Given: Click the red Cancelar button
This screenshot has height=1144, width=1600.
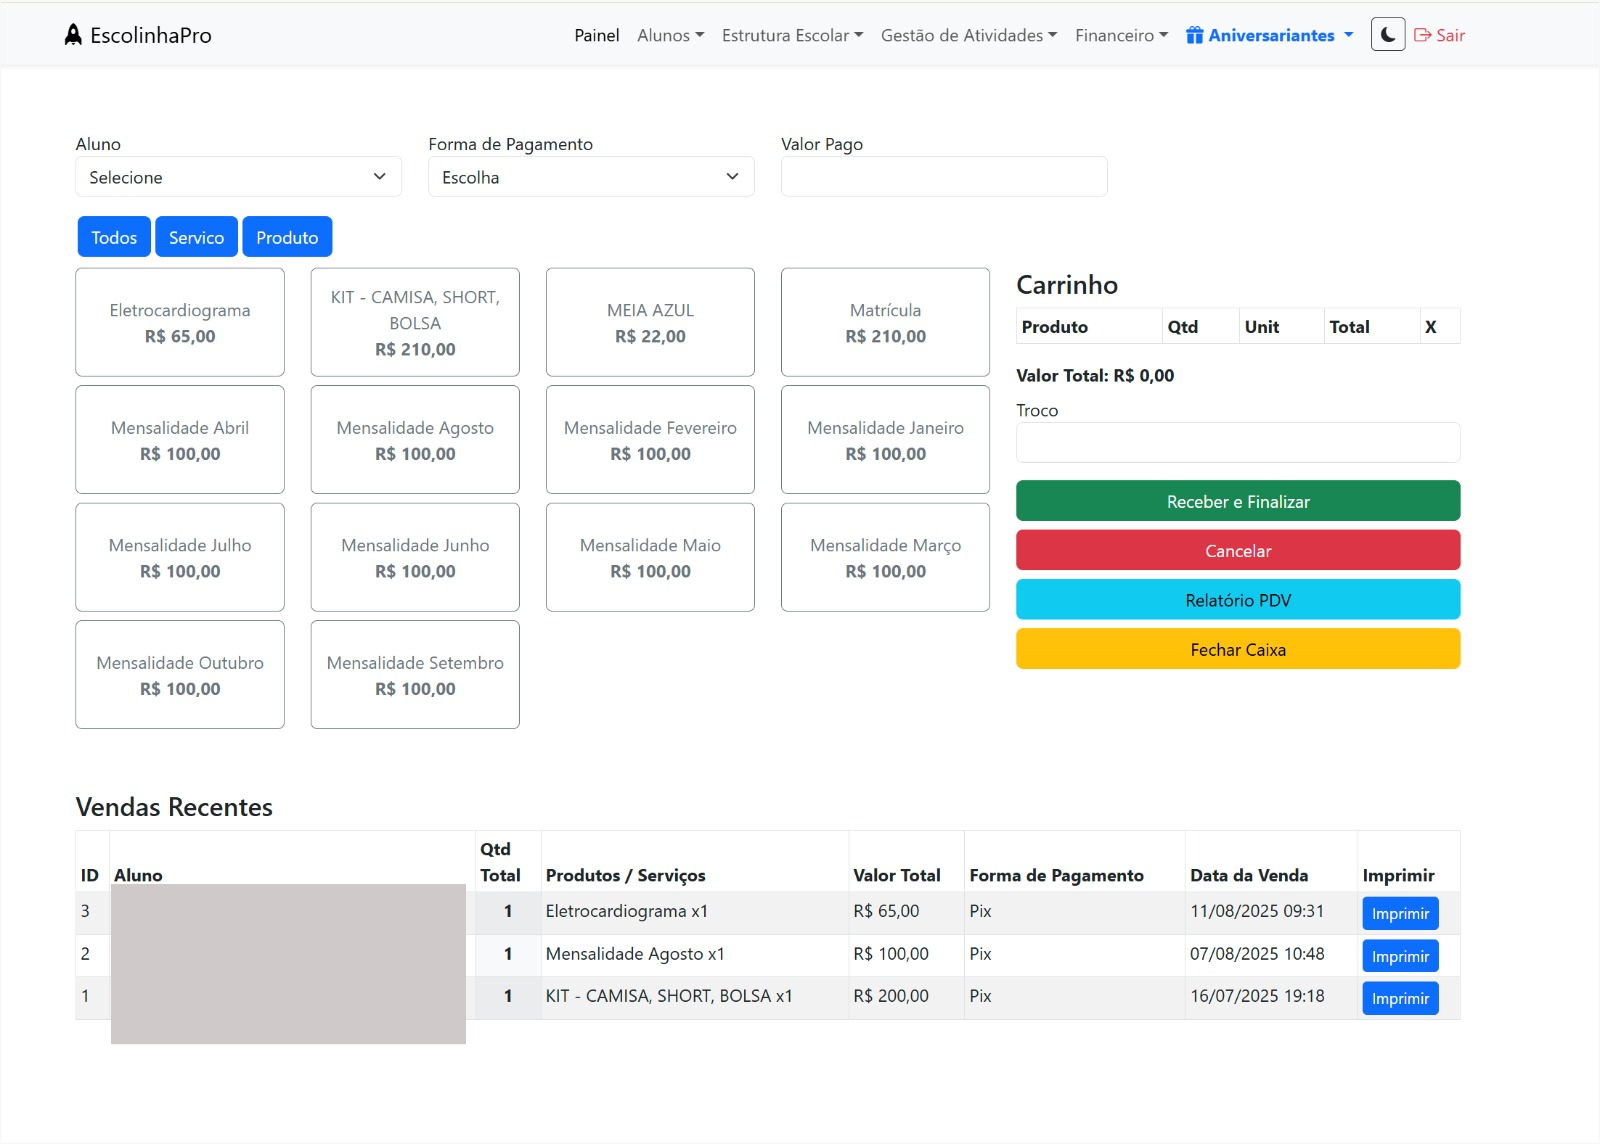Looking at the screenshot, I should point(1238,550).
